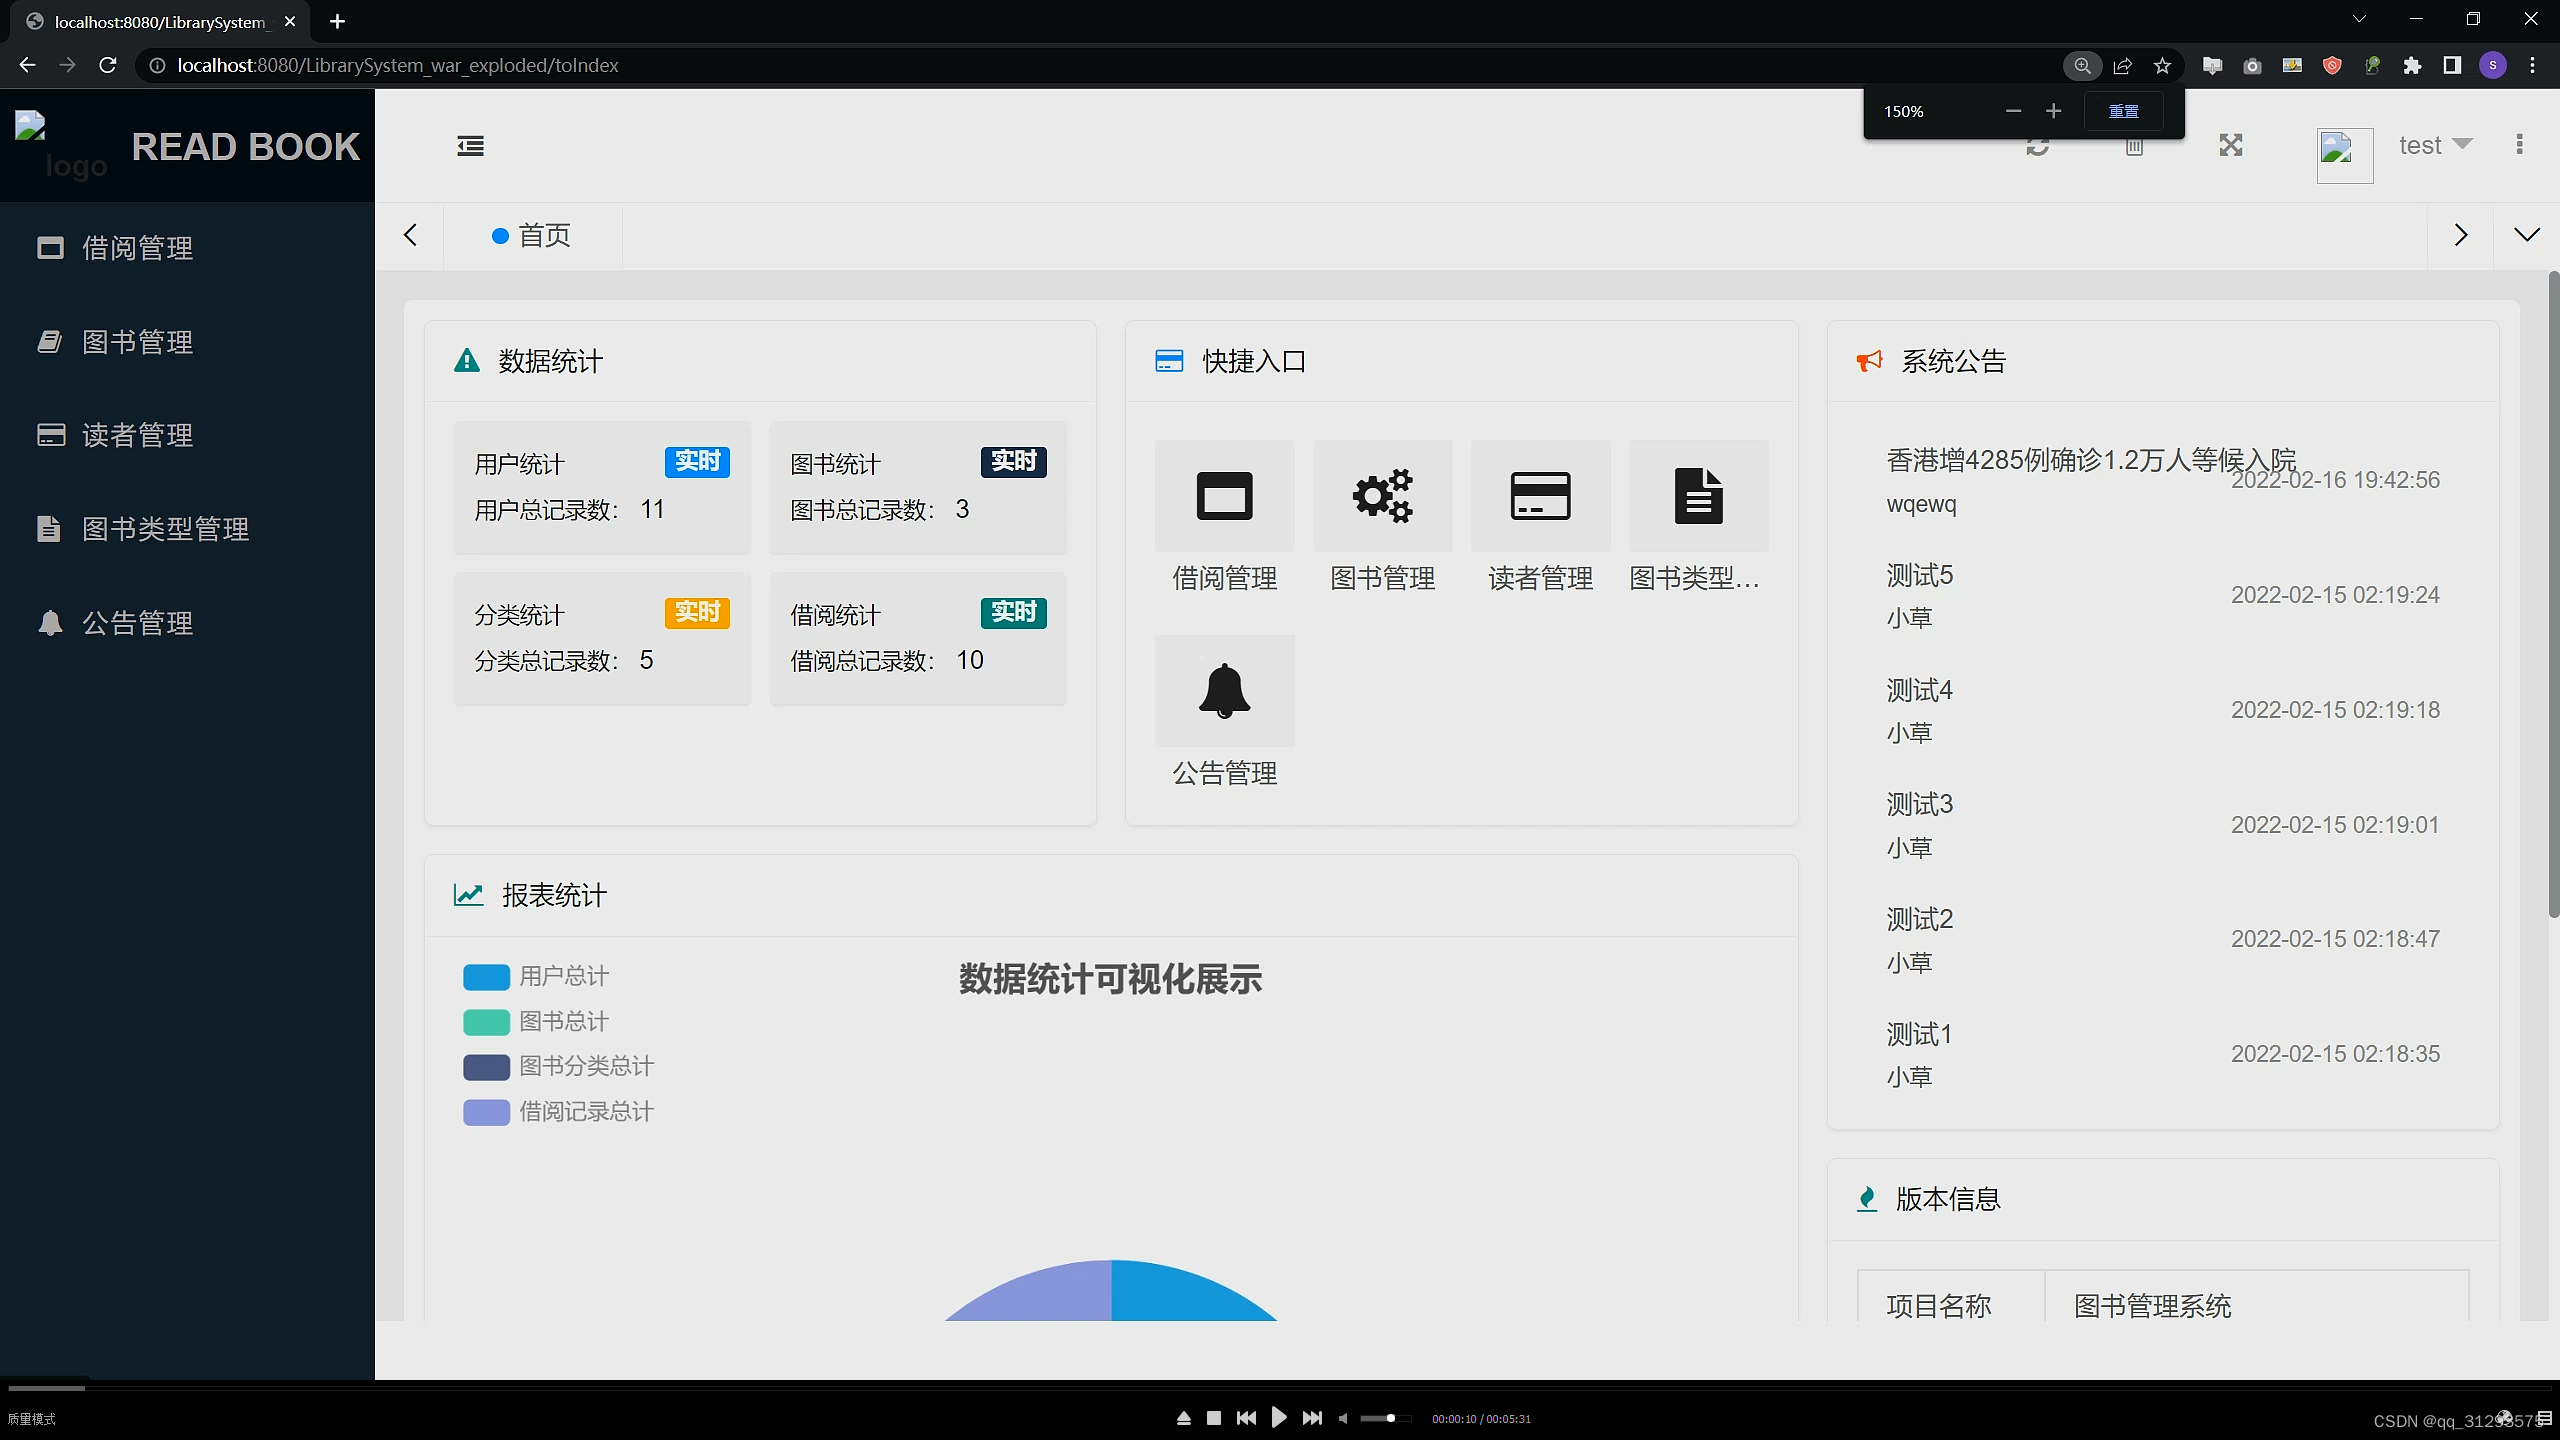The image size is (2560, 1440).
Task: Click the 图书分类总计 color swatch
Action: [x=486, y=1067]
